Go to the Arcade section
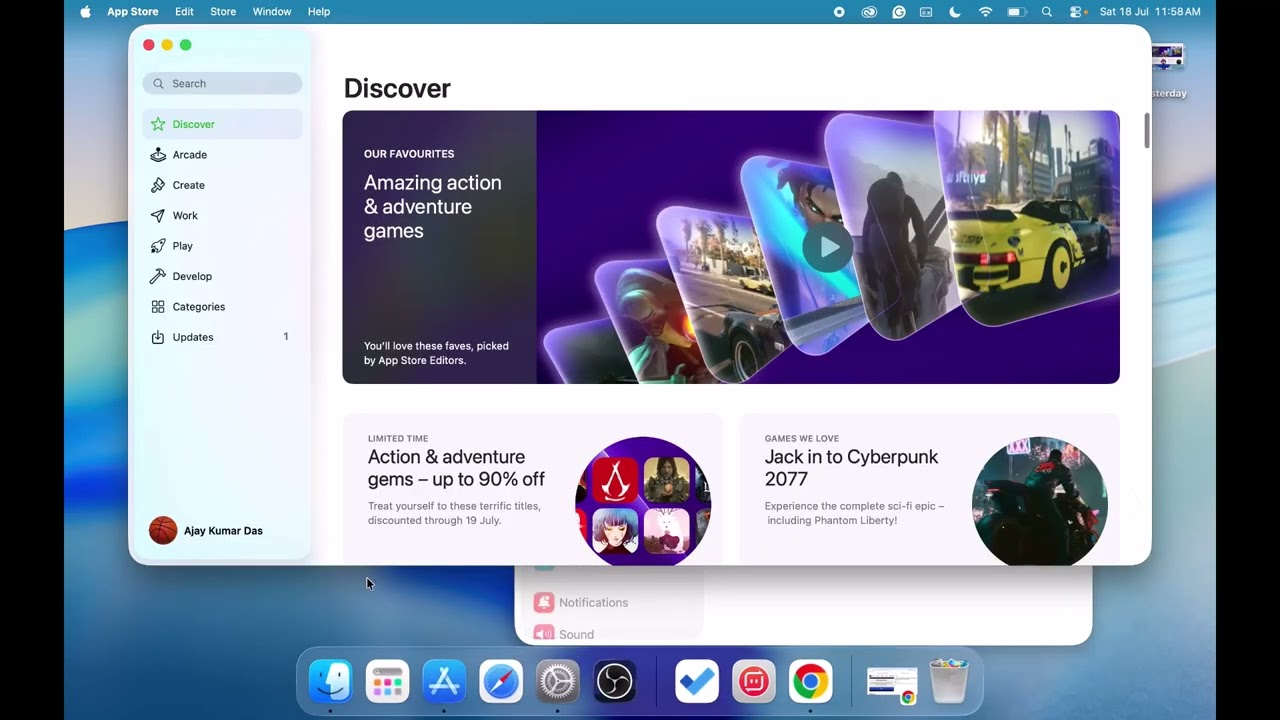 point(222,155)
